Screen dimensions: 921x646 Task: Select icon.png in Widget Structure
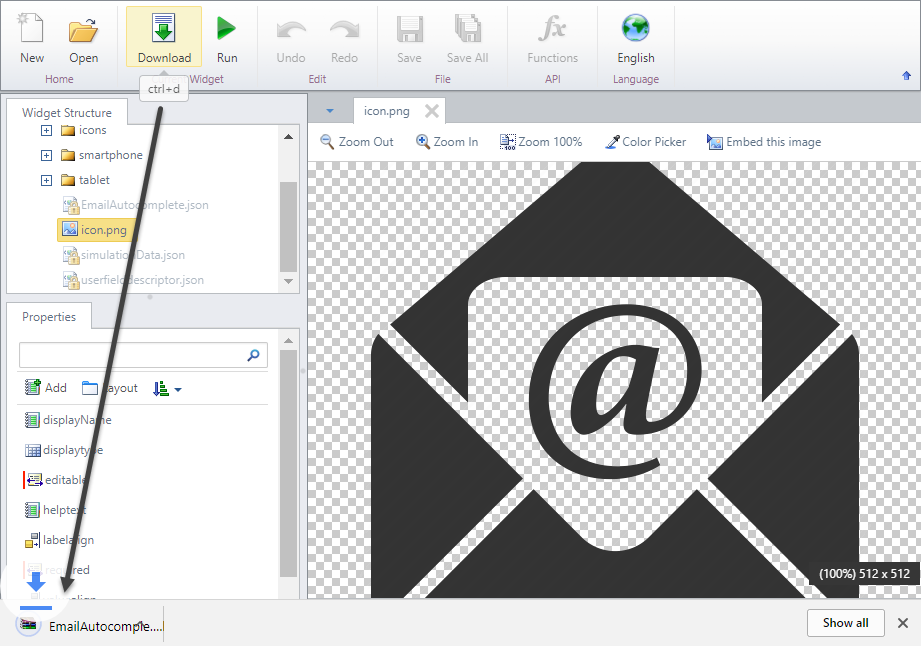point(95,230)
